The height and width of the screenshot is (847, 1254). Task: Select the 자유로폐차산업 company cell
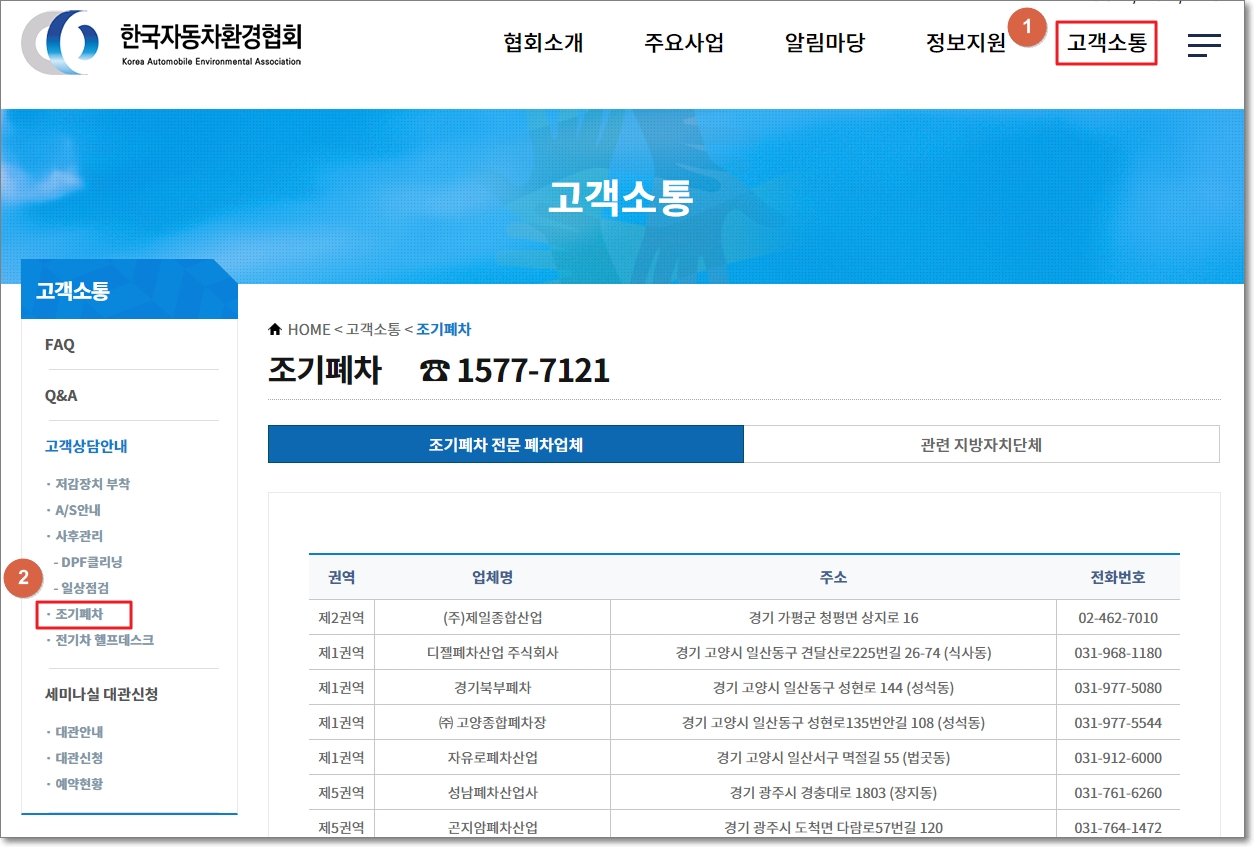click(x=492, y=758)
